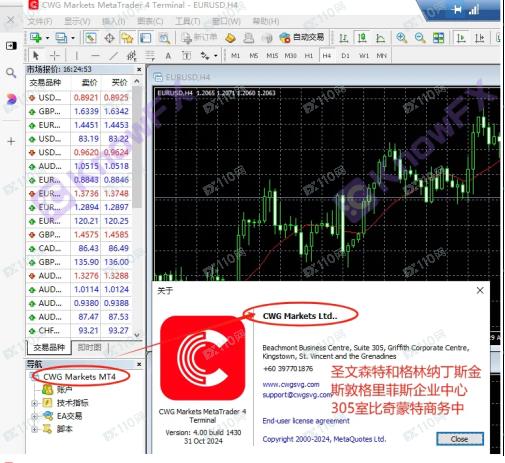
Task: Select the vertical line drawing tool
Action: point(77,56)
